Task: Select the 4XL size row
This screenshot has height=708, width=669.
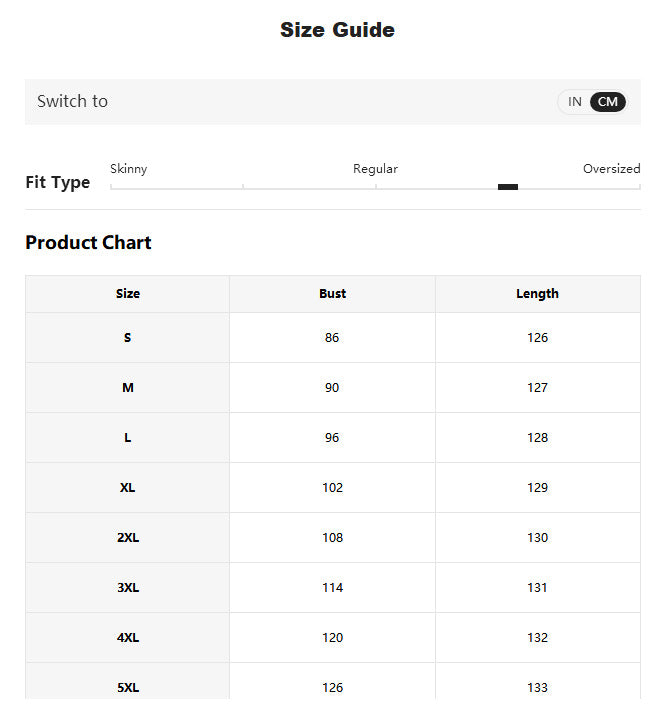Action: pyautogui.click(x=333, y=638)
